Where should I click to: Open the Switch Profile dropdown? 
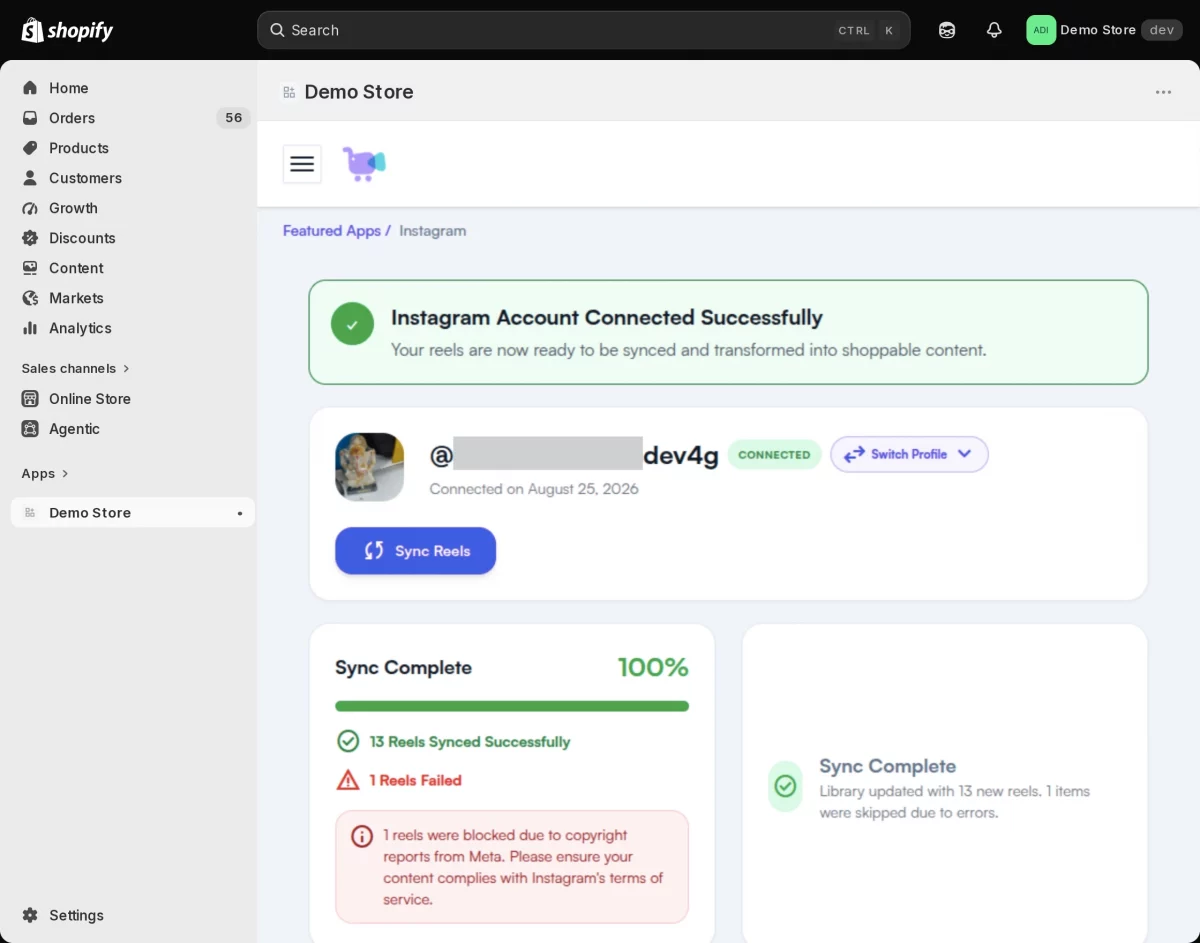(909, 454)
